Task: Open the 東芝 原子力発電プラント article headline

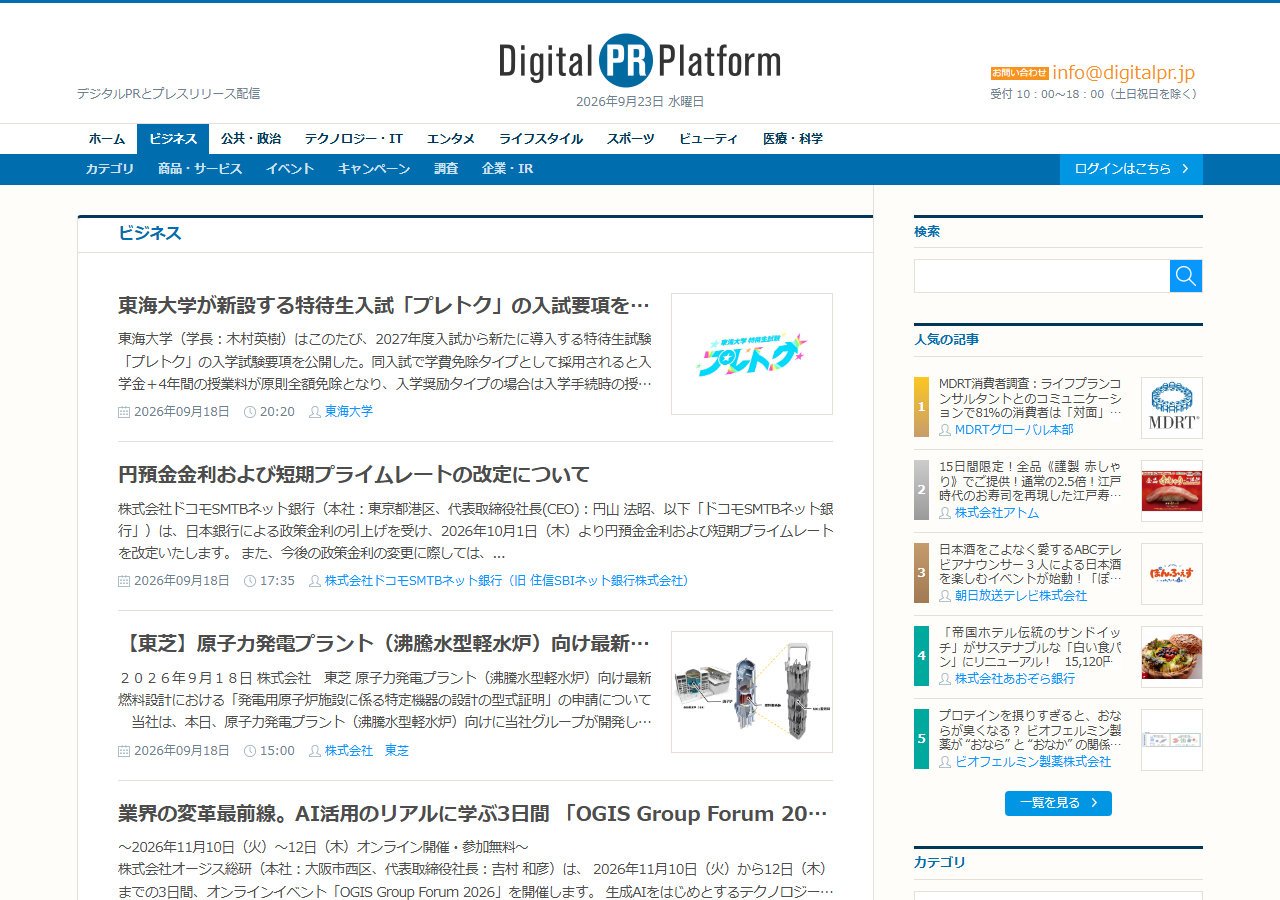Action: (384, 643)
